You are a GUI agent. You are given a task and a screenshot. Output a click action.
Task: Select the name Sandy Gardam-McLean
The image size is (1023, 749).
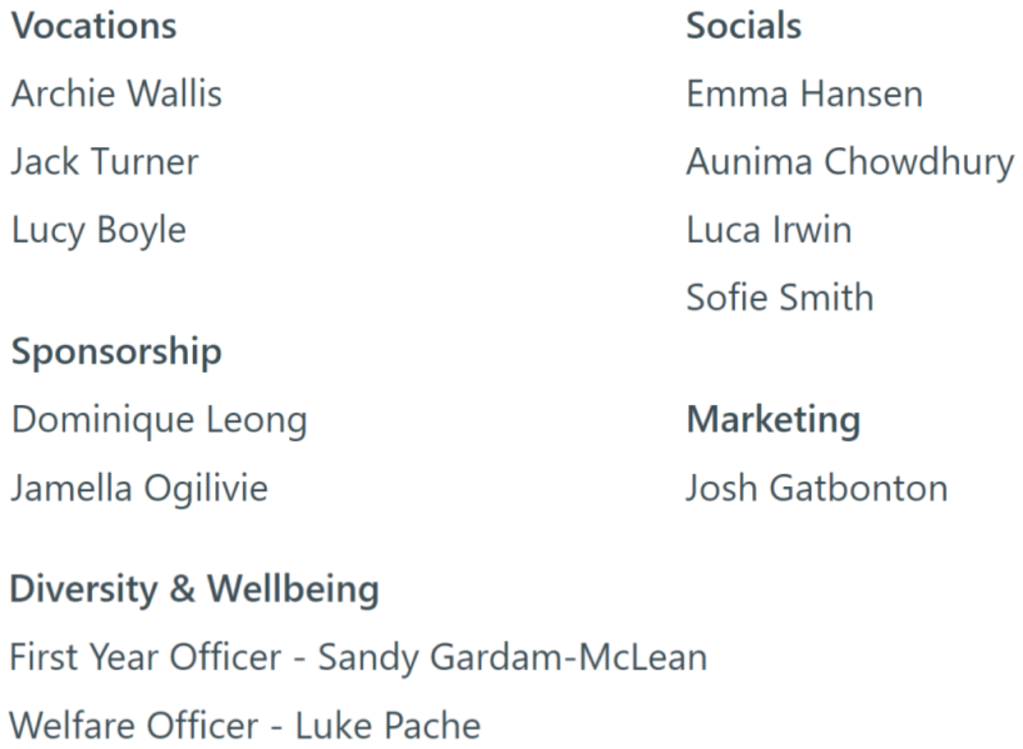click(512, 658)
